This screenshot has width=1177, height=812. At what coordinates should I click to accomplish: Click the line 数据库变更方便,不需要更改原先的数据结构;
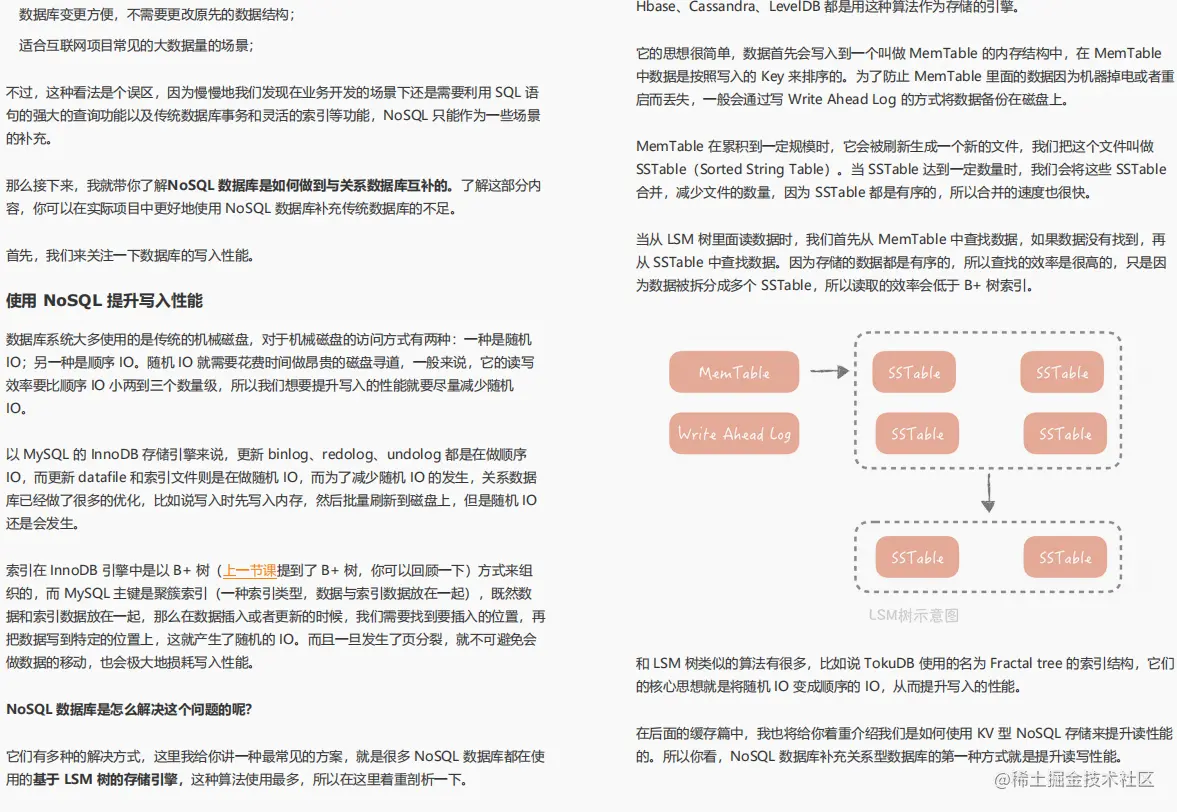coord(157,15)
